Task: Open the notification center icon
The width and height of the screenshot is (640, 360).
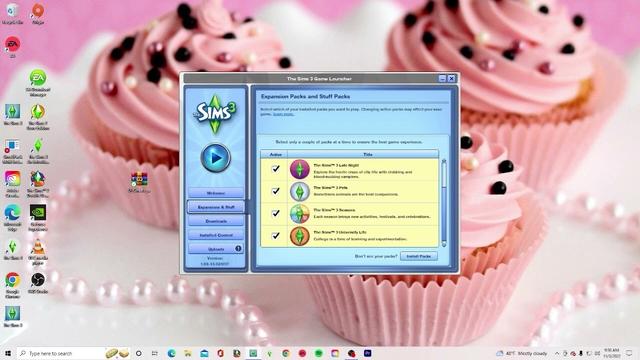Action: 630,353
